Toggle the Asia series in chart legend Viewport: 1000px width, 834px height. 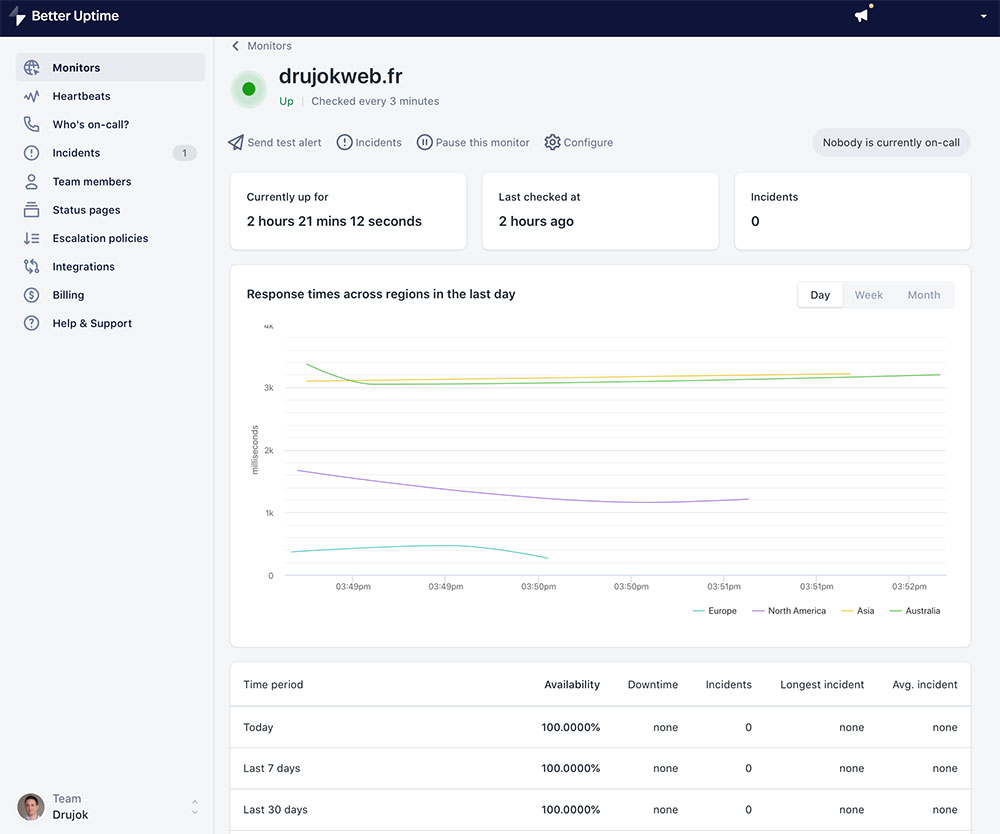(x=858, y=611)
